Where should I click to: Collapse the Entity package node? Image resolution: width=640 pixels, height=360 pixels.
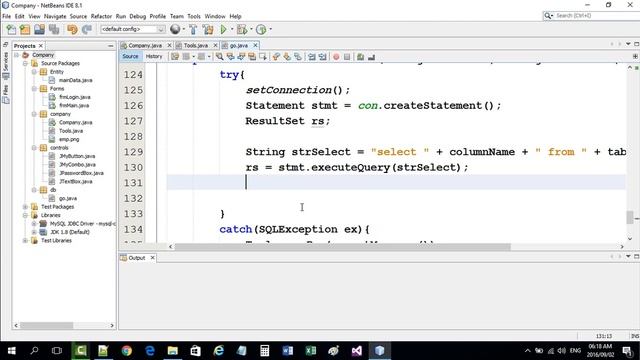coord(34,72)
